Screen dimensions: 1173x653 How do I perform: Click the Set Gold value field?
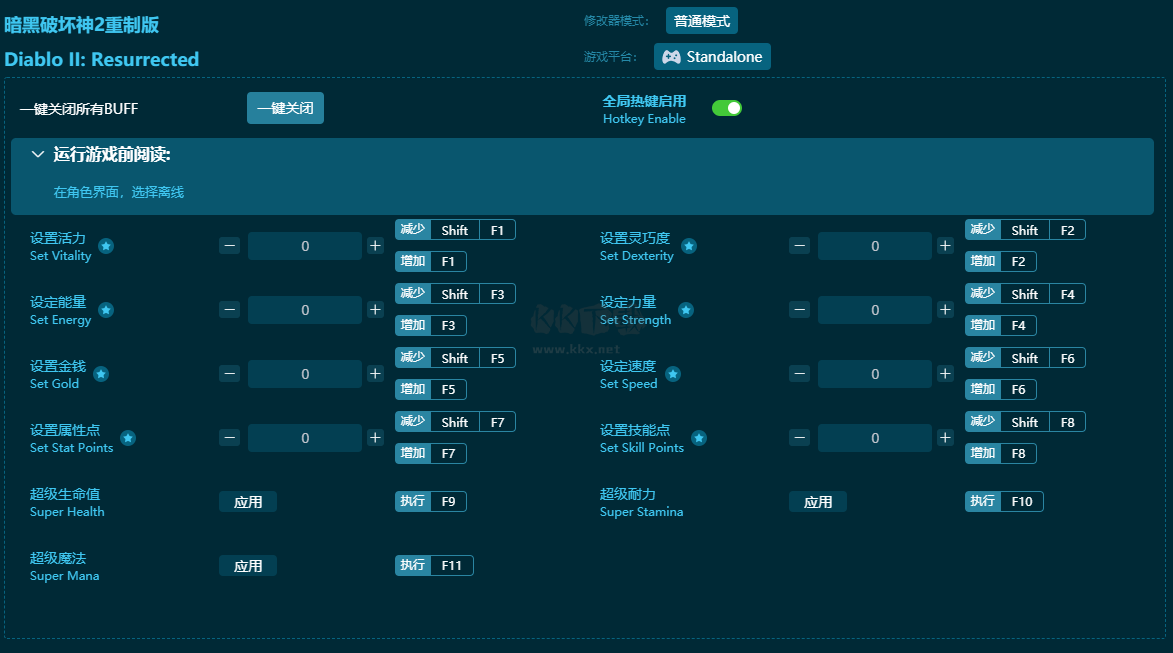pyautogui.click(x=304, y=374)
